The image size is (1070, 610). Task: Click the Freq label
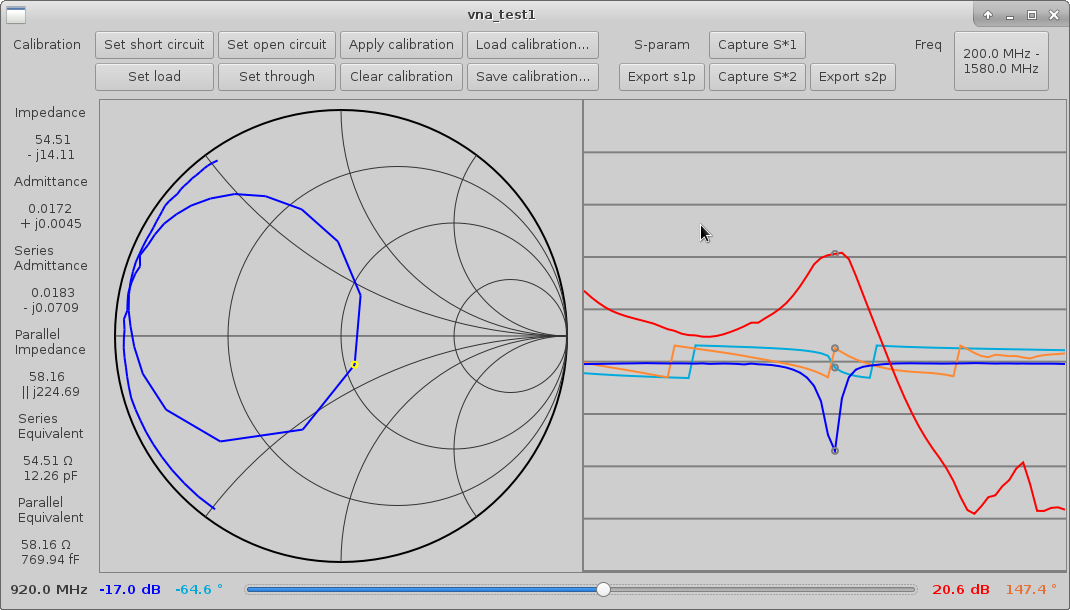tap(928, 45)
